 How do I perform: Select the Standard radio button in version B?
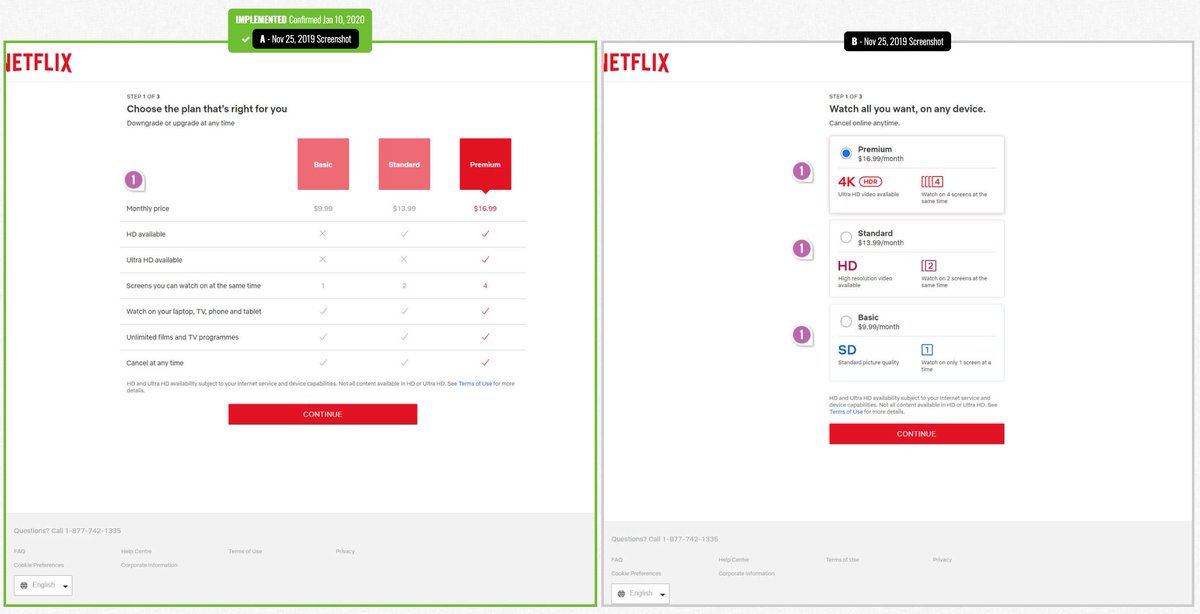[x=846, y=237]
